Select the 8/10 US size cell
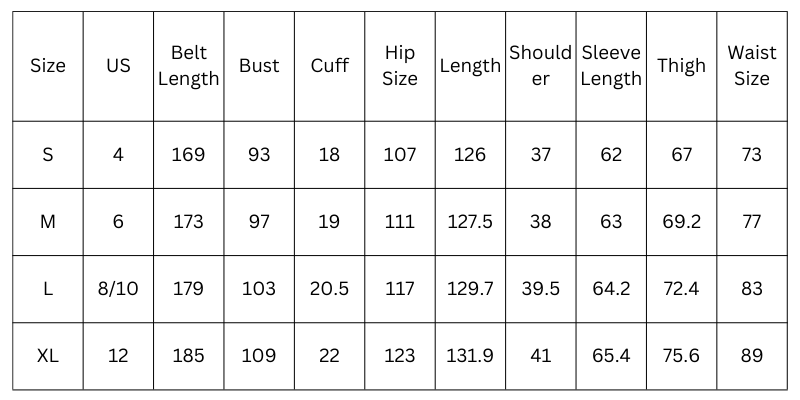The width and height of the screenshot is (800, 400). click(118, 289)
